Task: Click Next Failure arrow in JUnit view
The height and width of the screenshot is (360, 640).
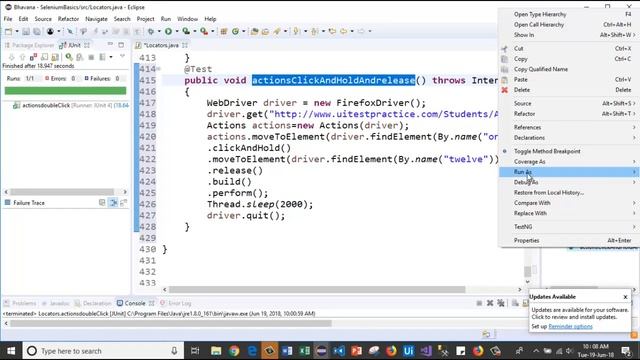Action: pos(11,57)
